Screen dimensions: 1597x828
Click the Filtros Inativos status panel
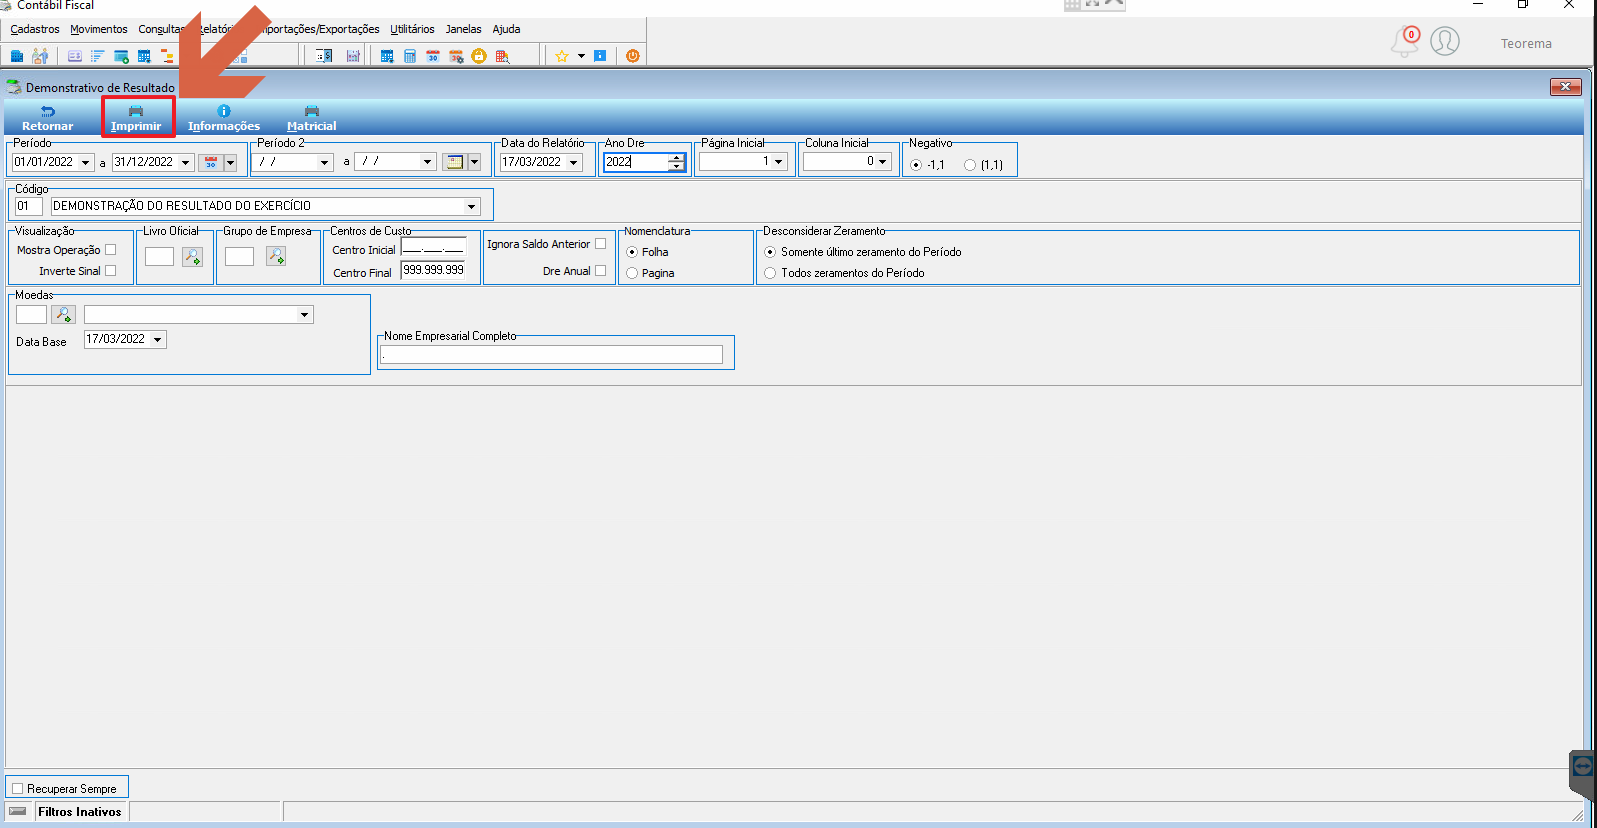[x=80, y=812]
